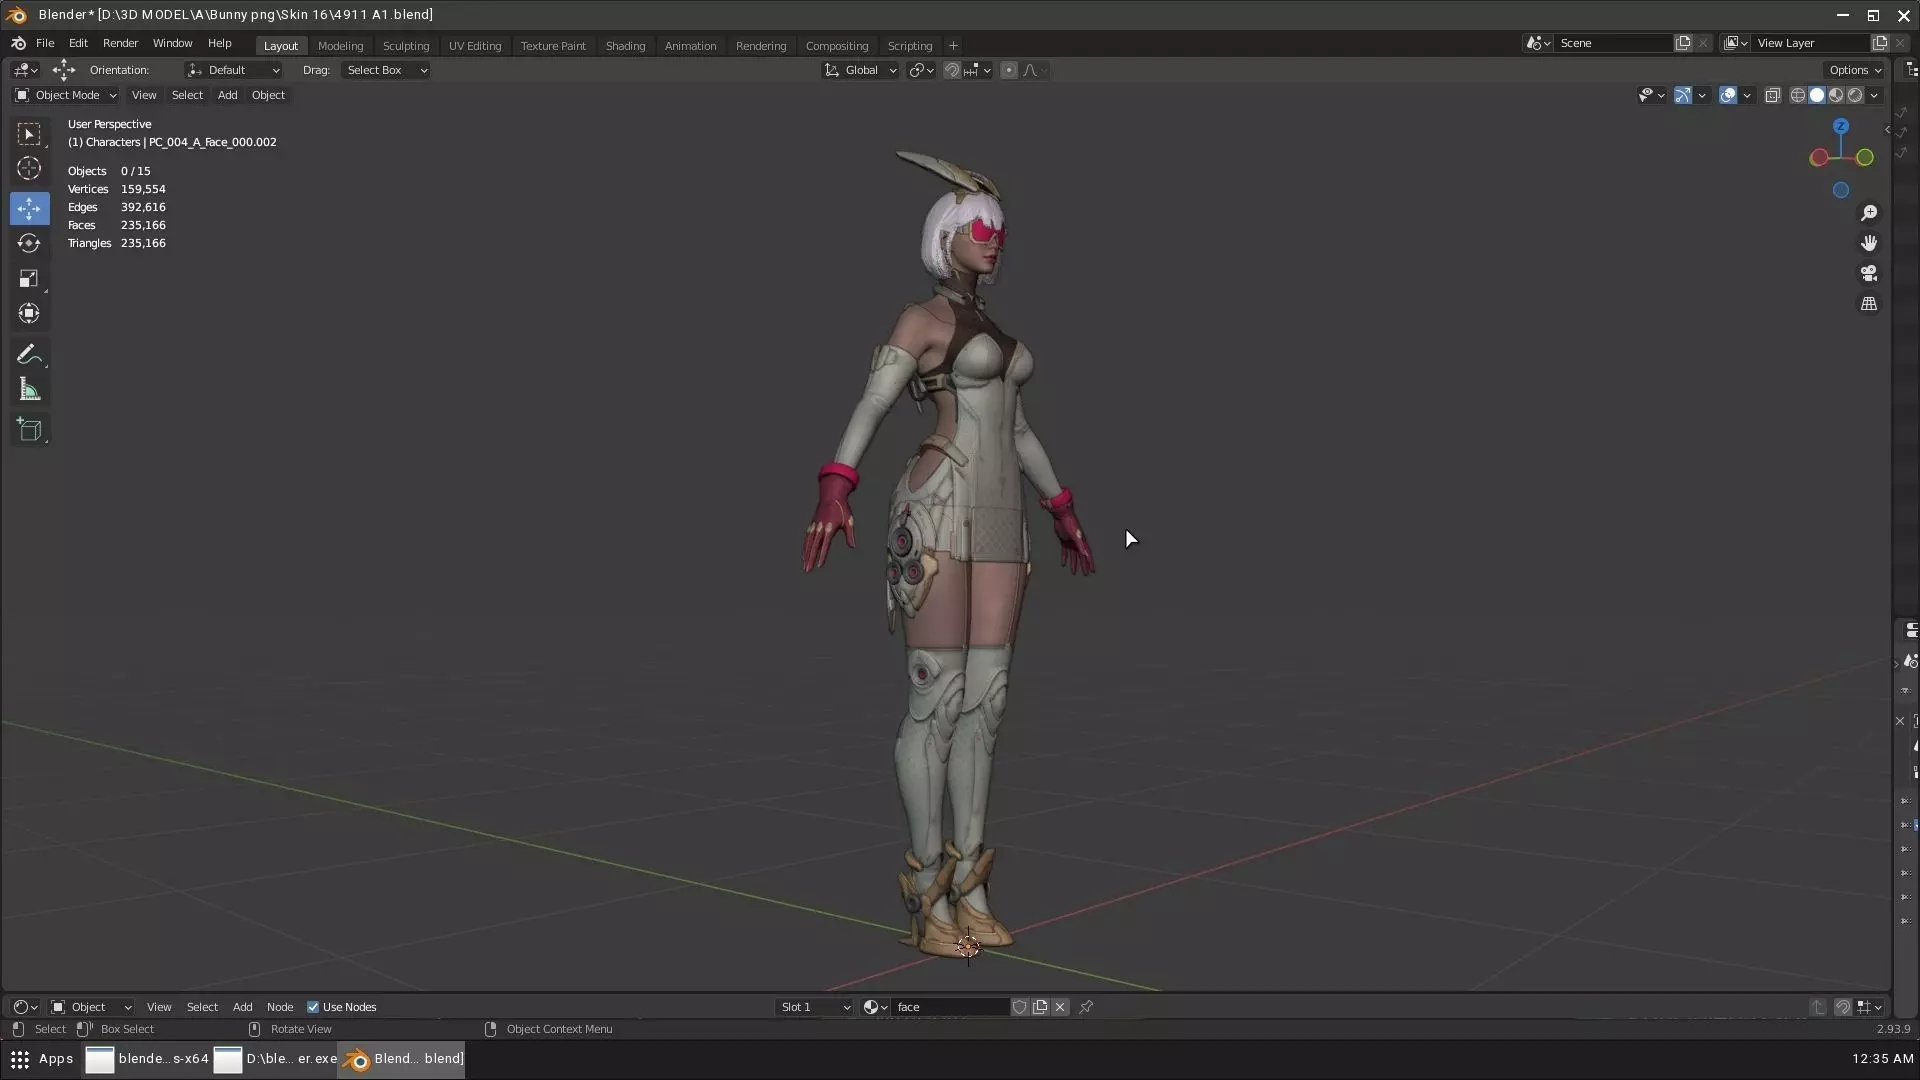Image resolution: width=1920 pixels, height=1080 pixels.
Task: Open the Slot 1 material slot dropdown
Action: 815,1007
